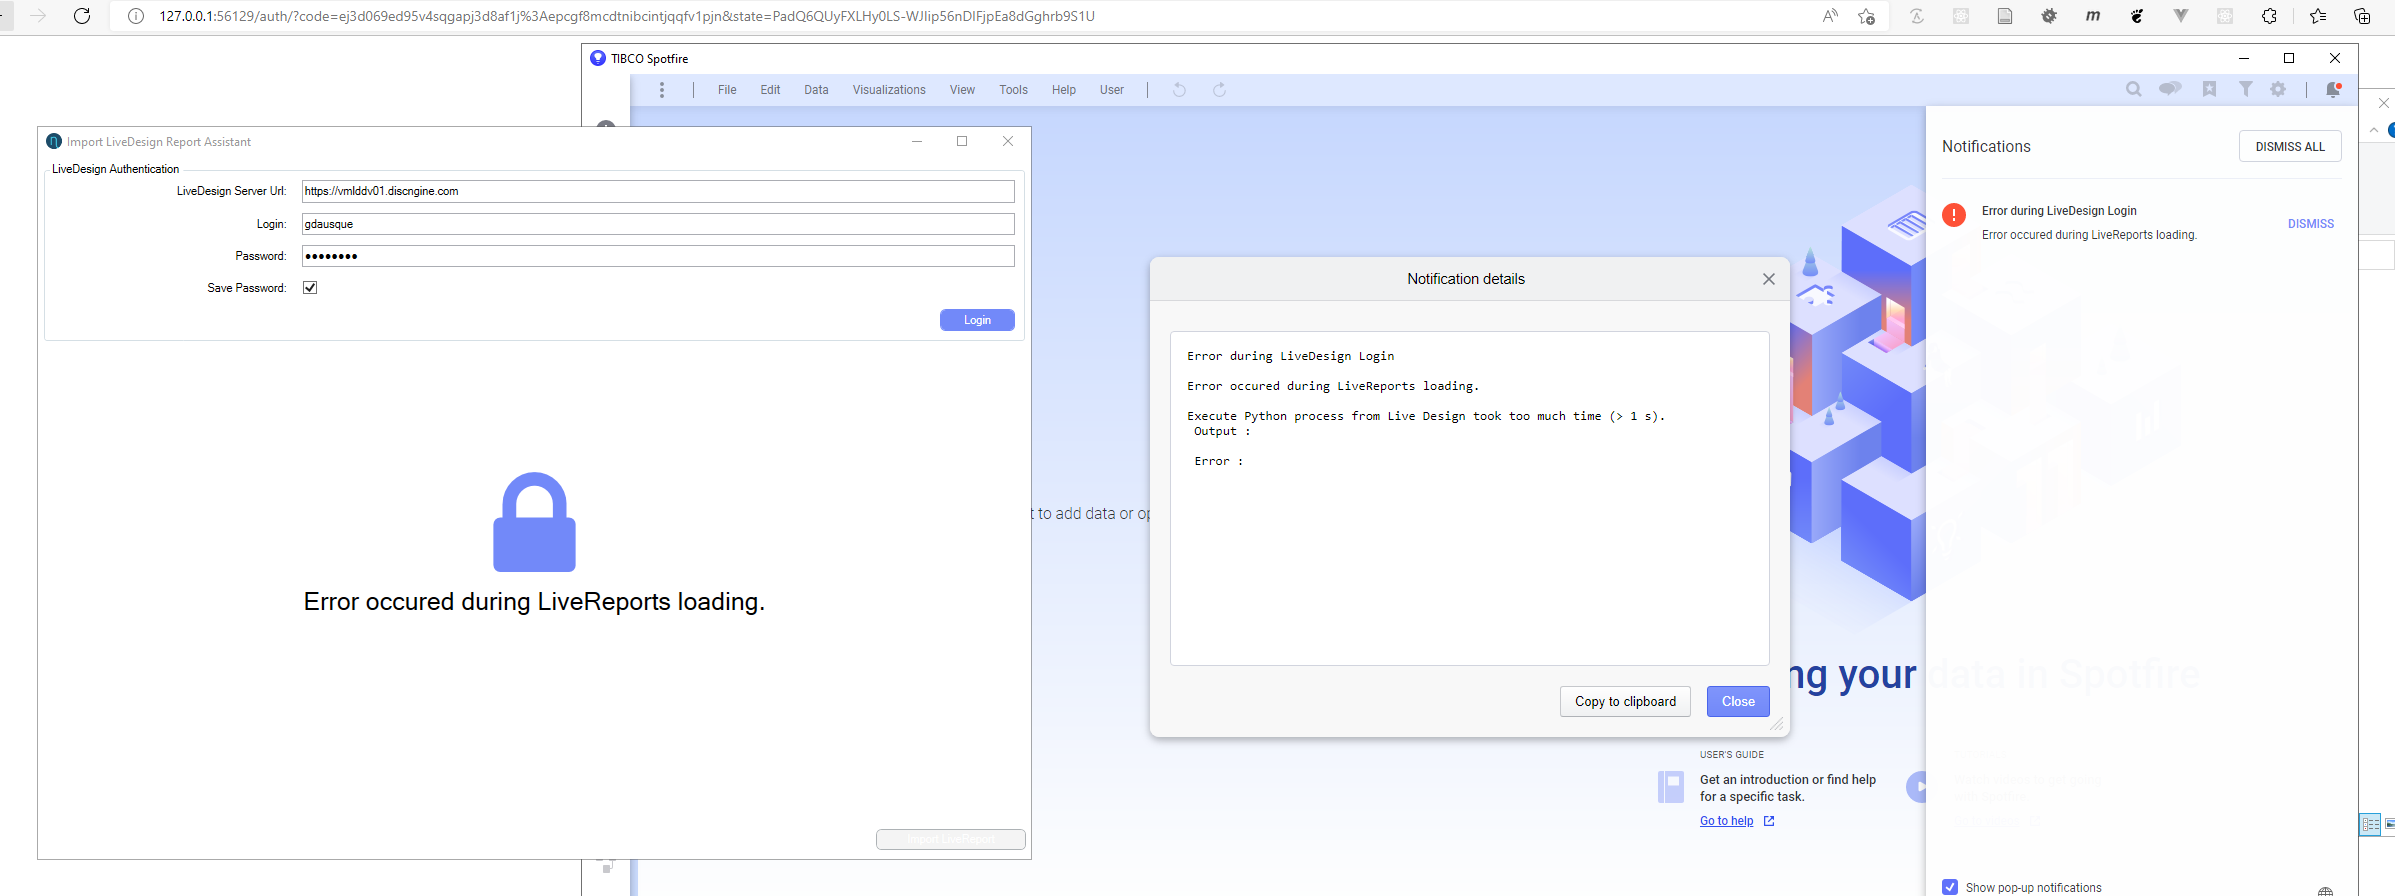Open Spotfire search magnifier icon
The image size is (2395, 896).
tap(2133, 89)
